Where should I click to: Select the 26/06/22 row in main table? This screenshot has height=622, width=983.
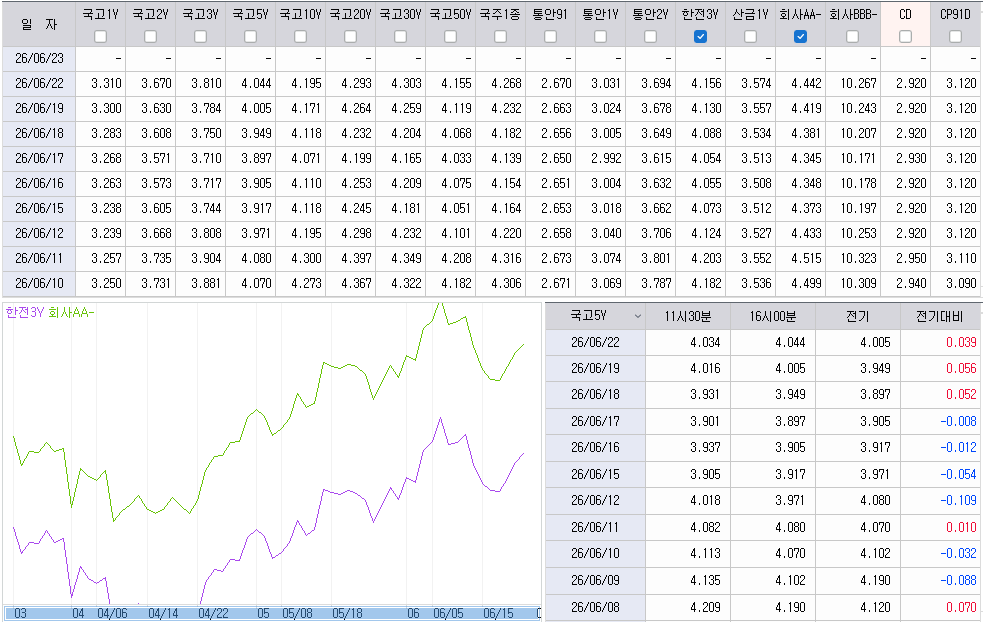pyautogui.click(x=492, y=83)
